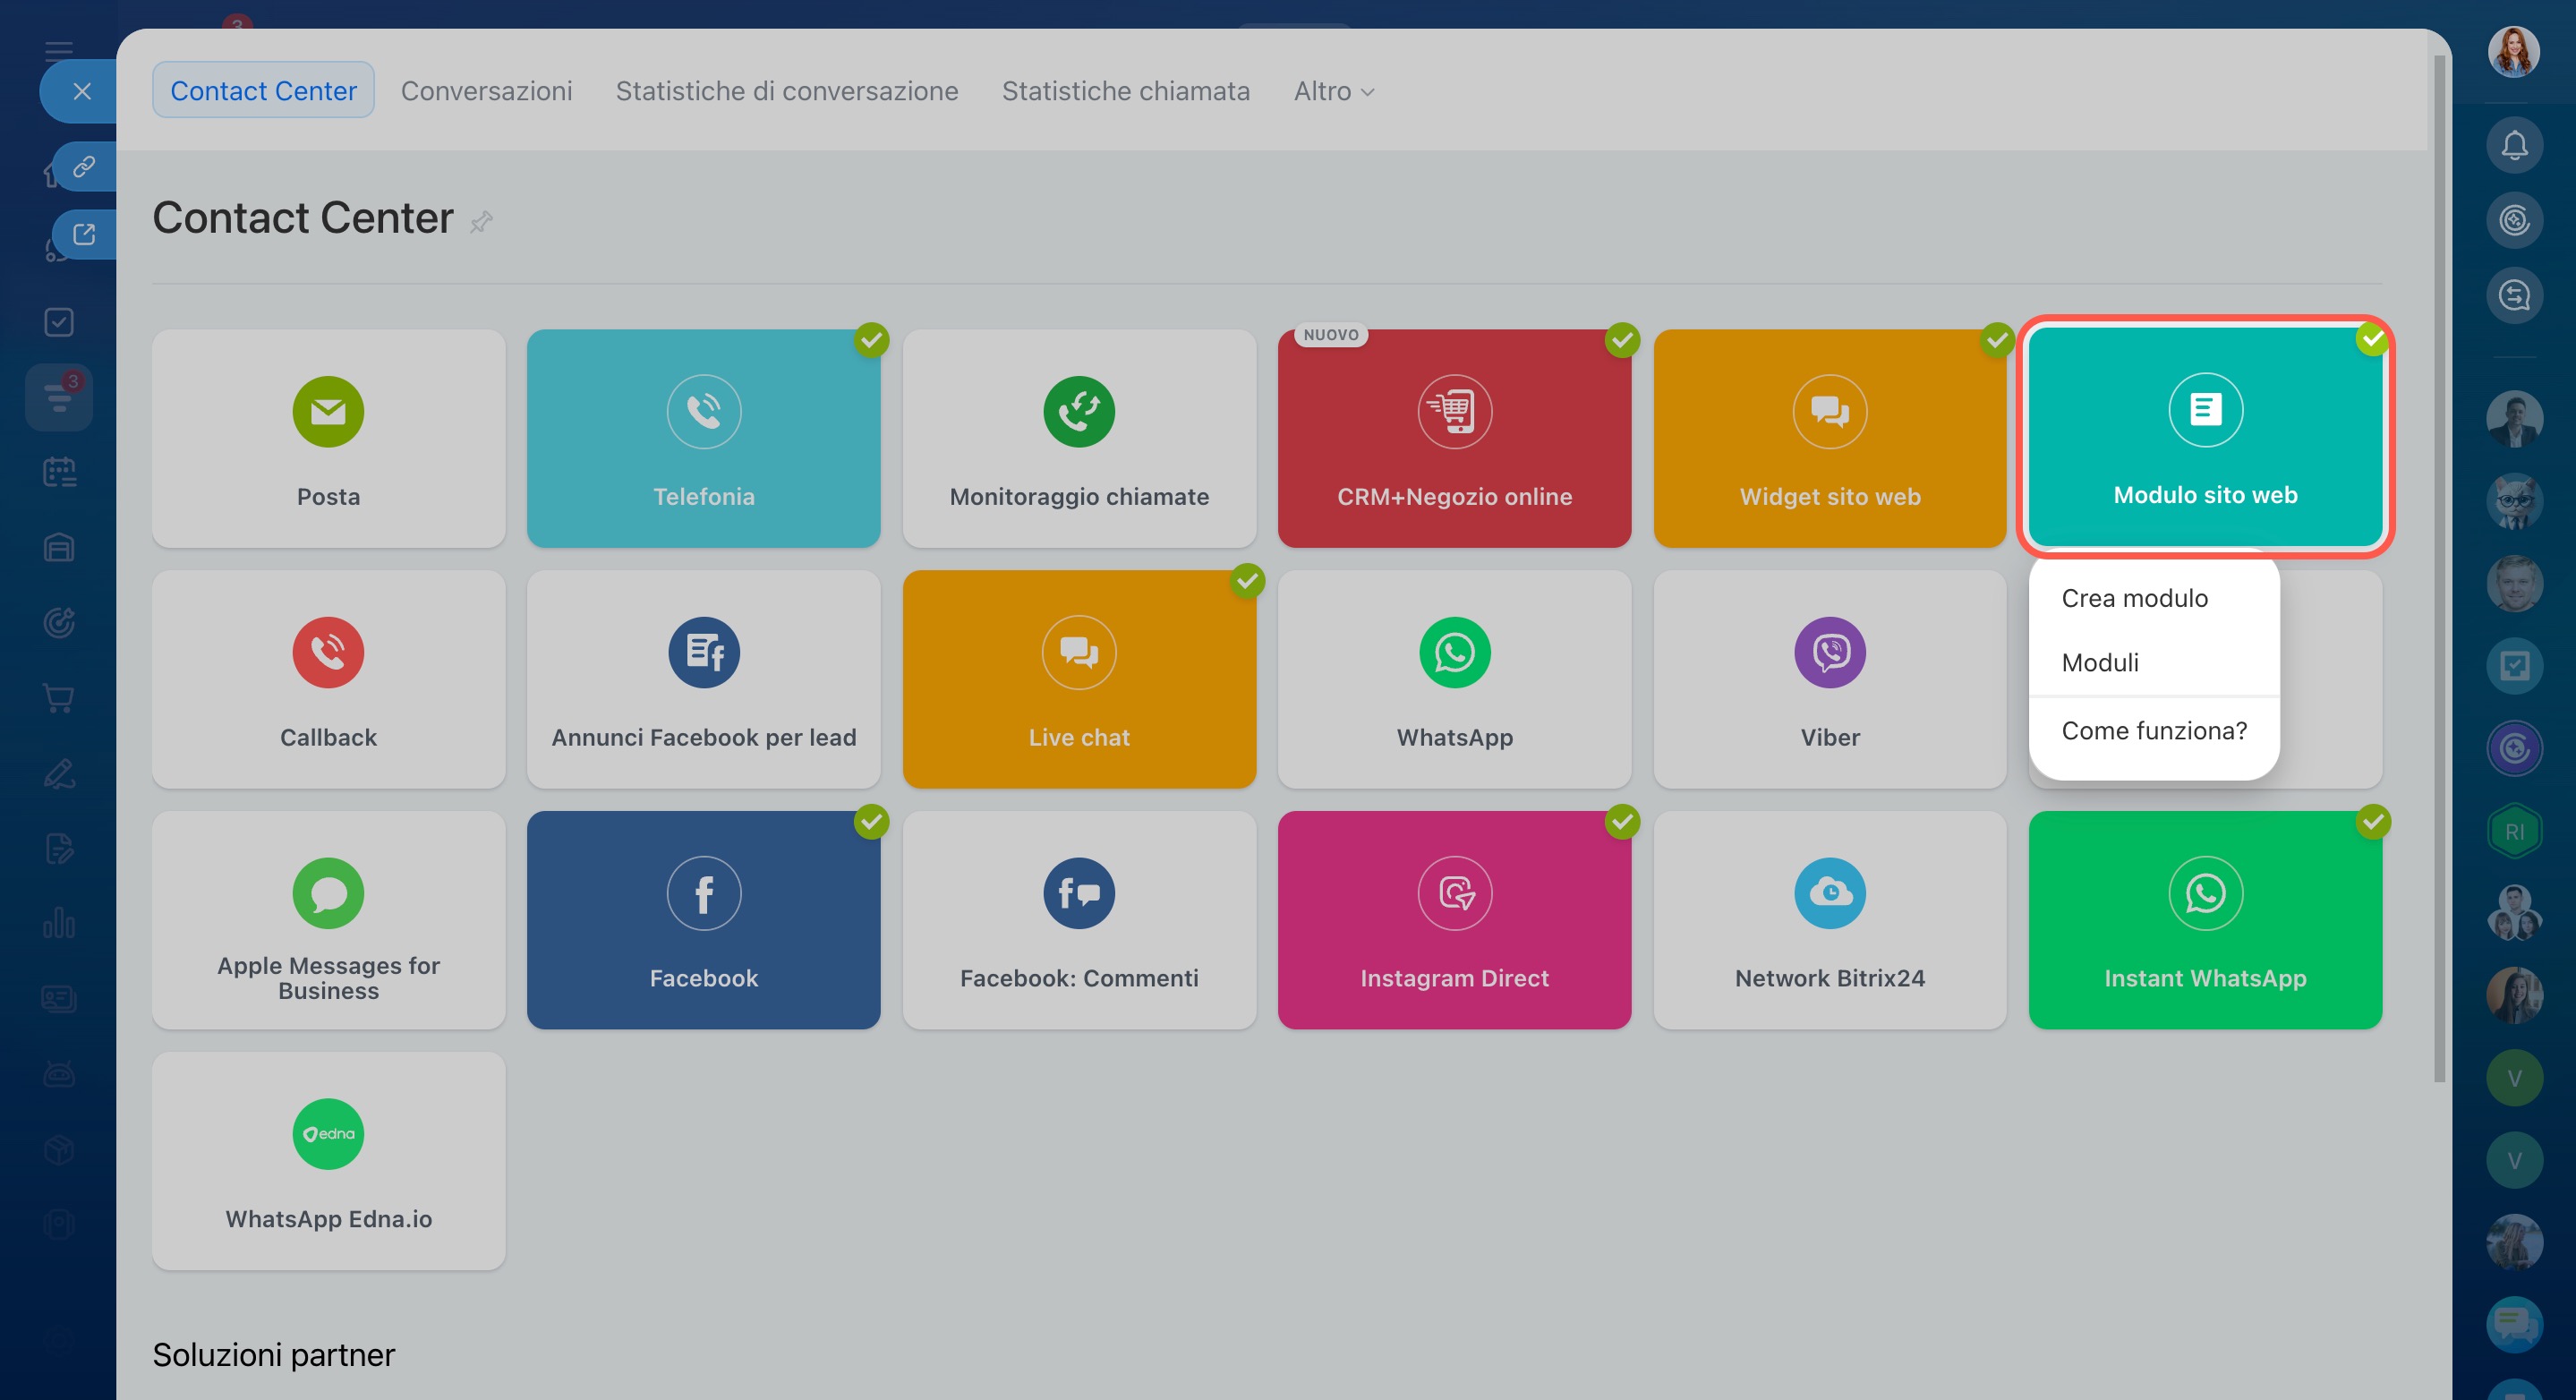The width and height of the screenshot is (2576, 1400).
Task: Click green checkmark on Facebook tile
Action: pos(871,822)
